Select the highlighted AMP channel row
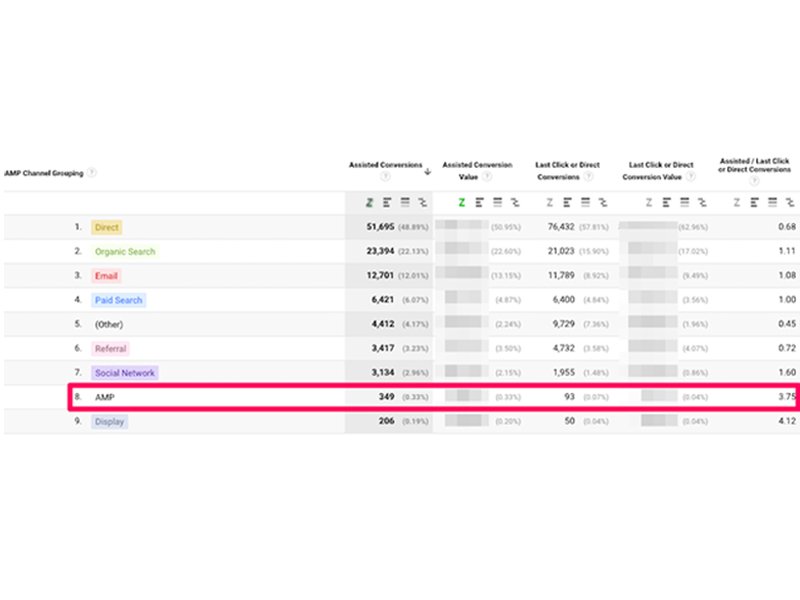The height and width of the screenshot is (600, 800). [105, 397]
